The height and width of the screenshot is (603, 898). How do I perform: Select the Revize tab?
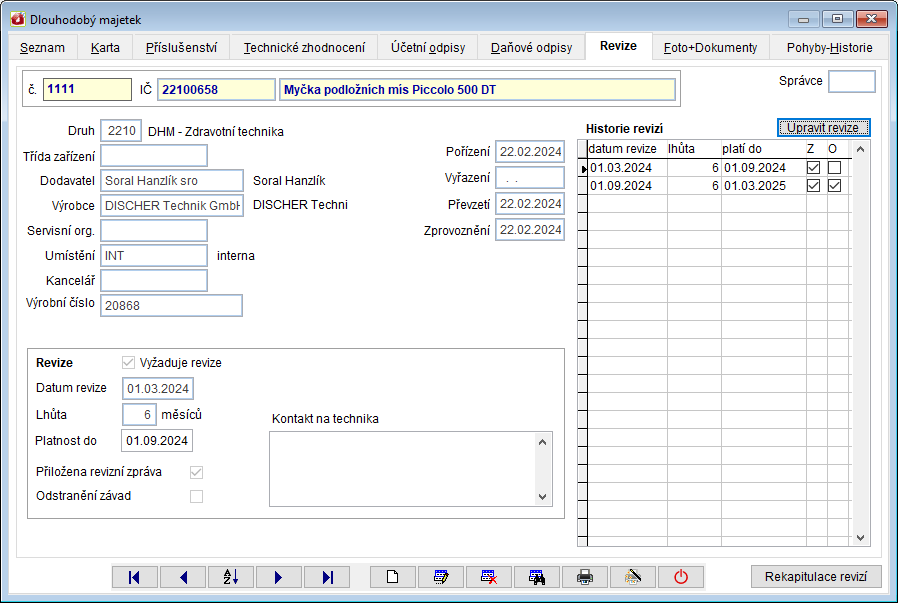(x=619, y=46)
